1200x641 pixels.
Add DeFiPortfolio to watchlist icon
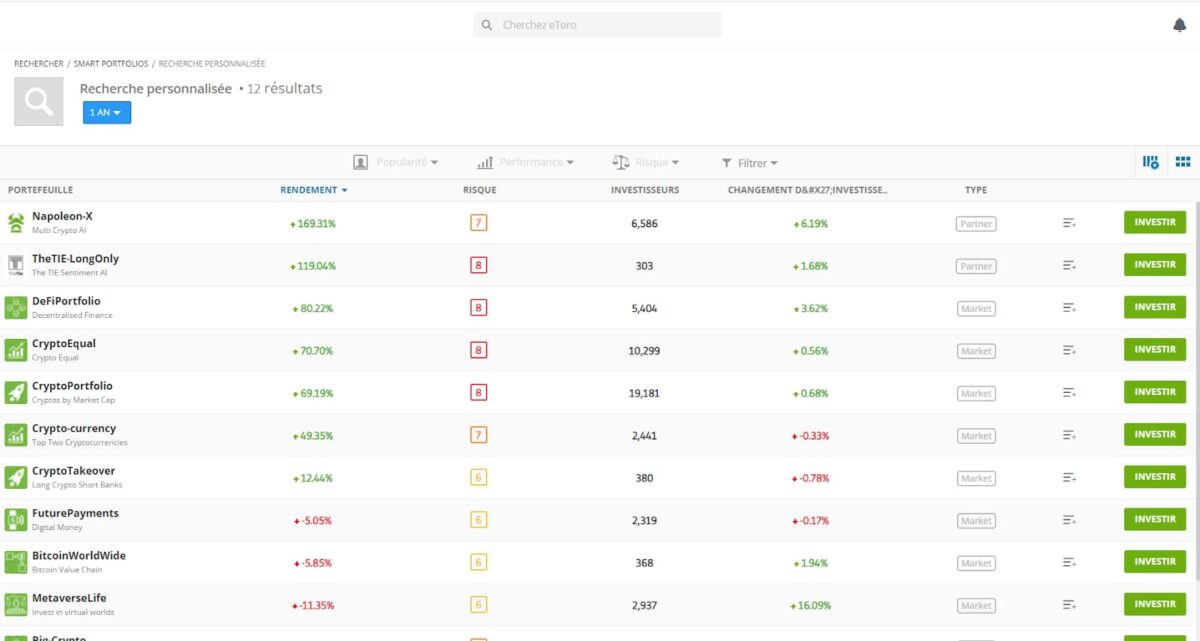(1069, 308)
